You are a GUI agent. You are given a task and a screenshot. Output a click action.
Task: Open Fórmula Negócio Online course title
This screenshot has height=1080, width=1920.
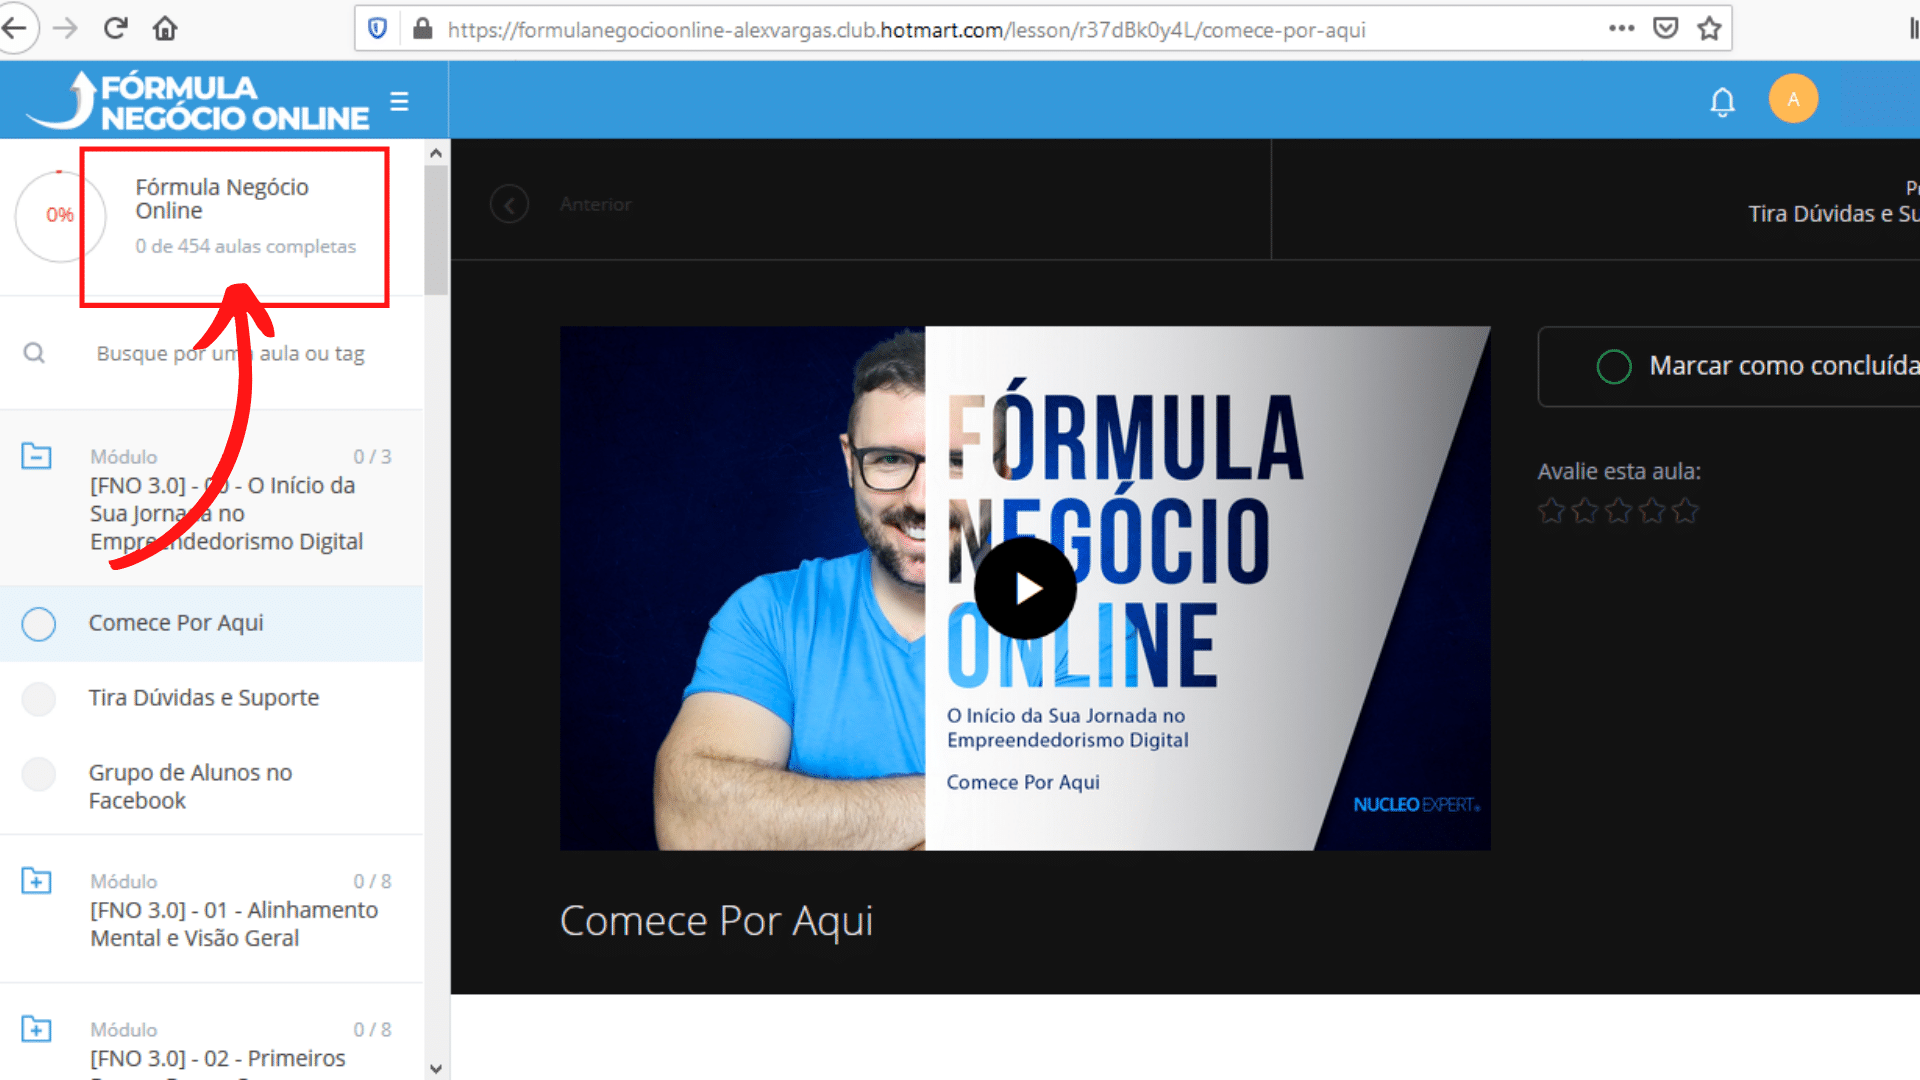point(222,199)
